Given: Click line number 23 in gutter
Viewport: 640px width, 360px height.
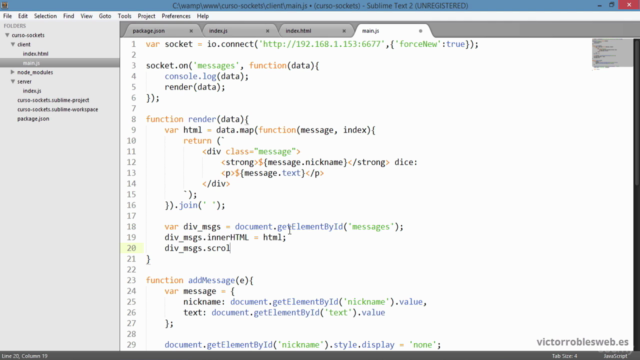Looking at the screenshot, I should [x=131, y=280].
